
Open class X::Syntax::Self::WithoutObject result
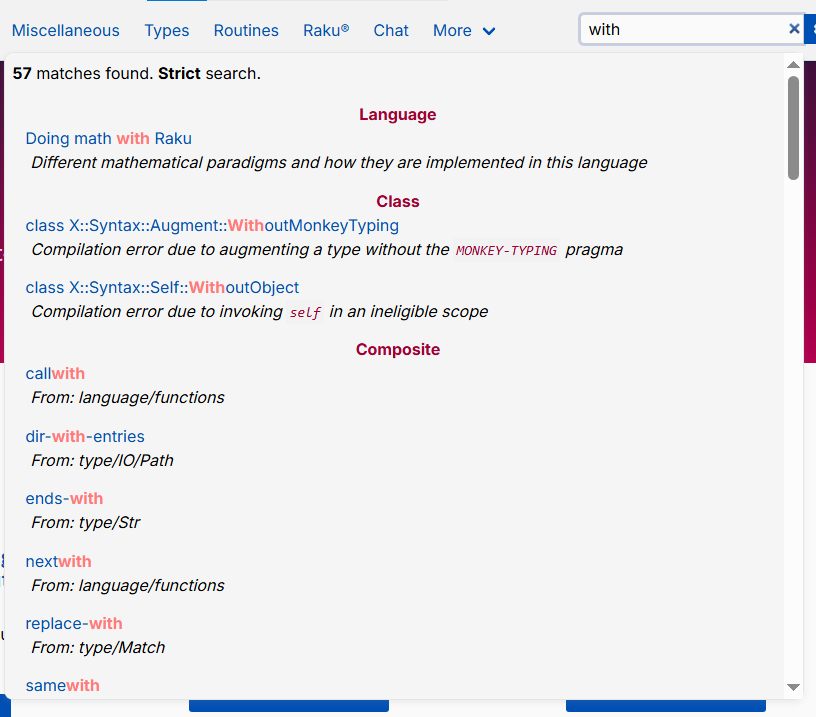pos(162,287)
